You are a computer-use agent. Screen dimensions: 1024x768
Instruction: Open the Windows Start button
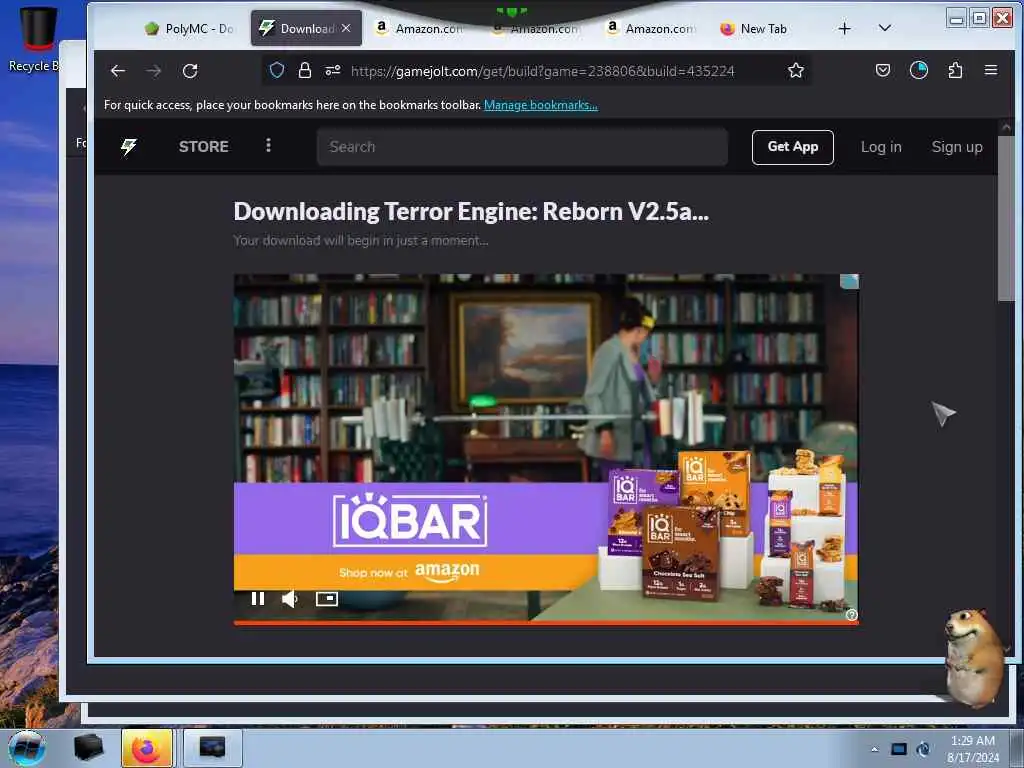click(x=27, y=748)
